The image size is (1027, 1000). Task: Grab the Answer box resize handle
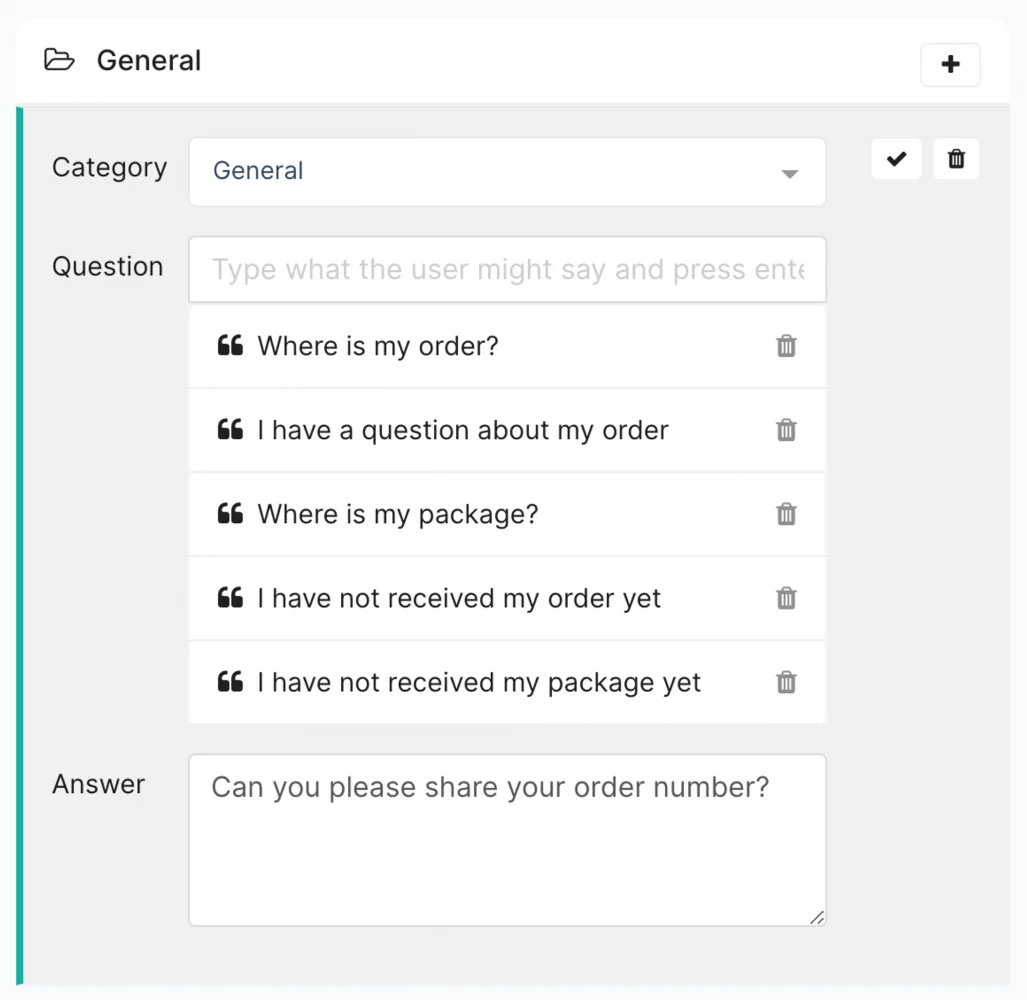point(817,917)
